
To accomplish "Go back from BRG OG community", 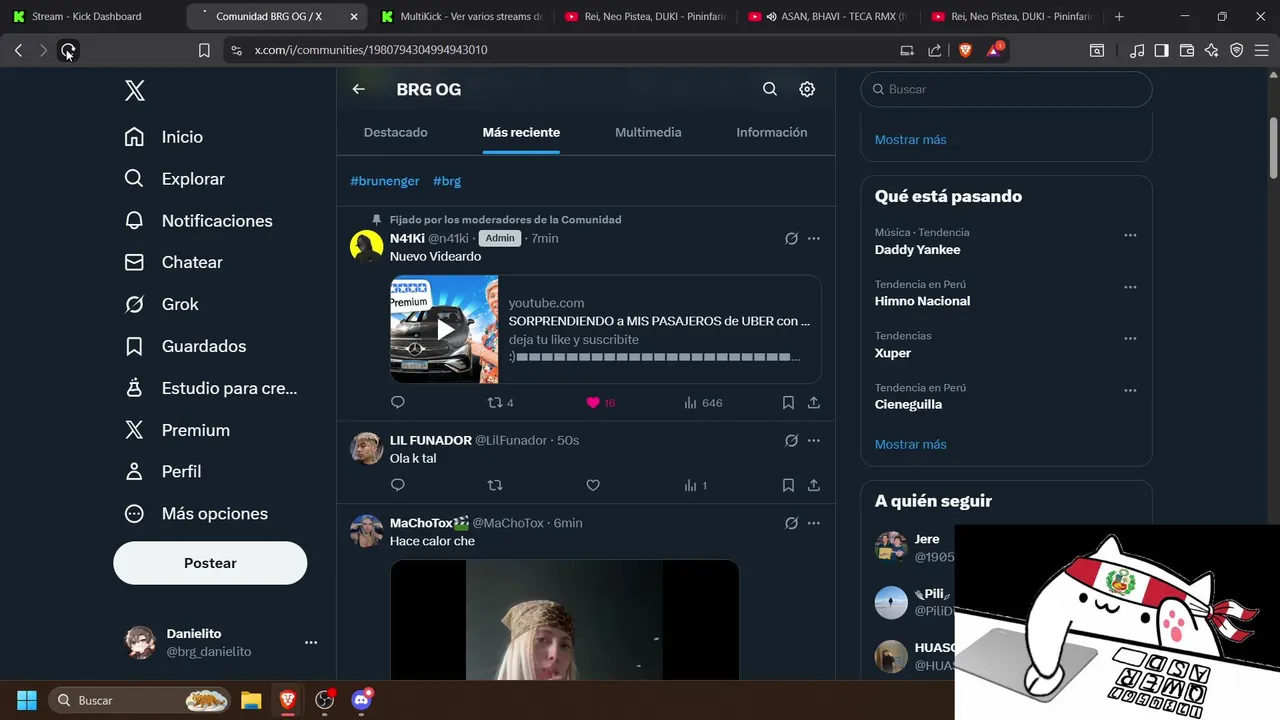I will coord(359,89).
